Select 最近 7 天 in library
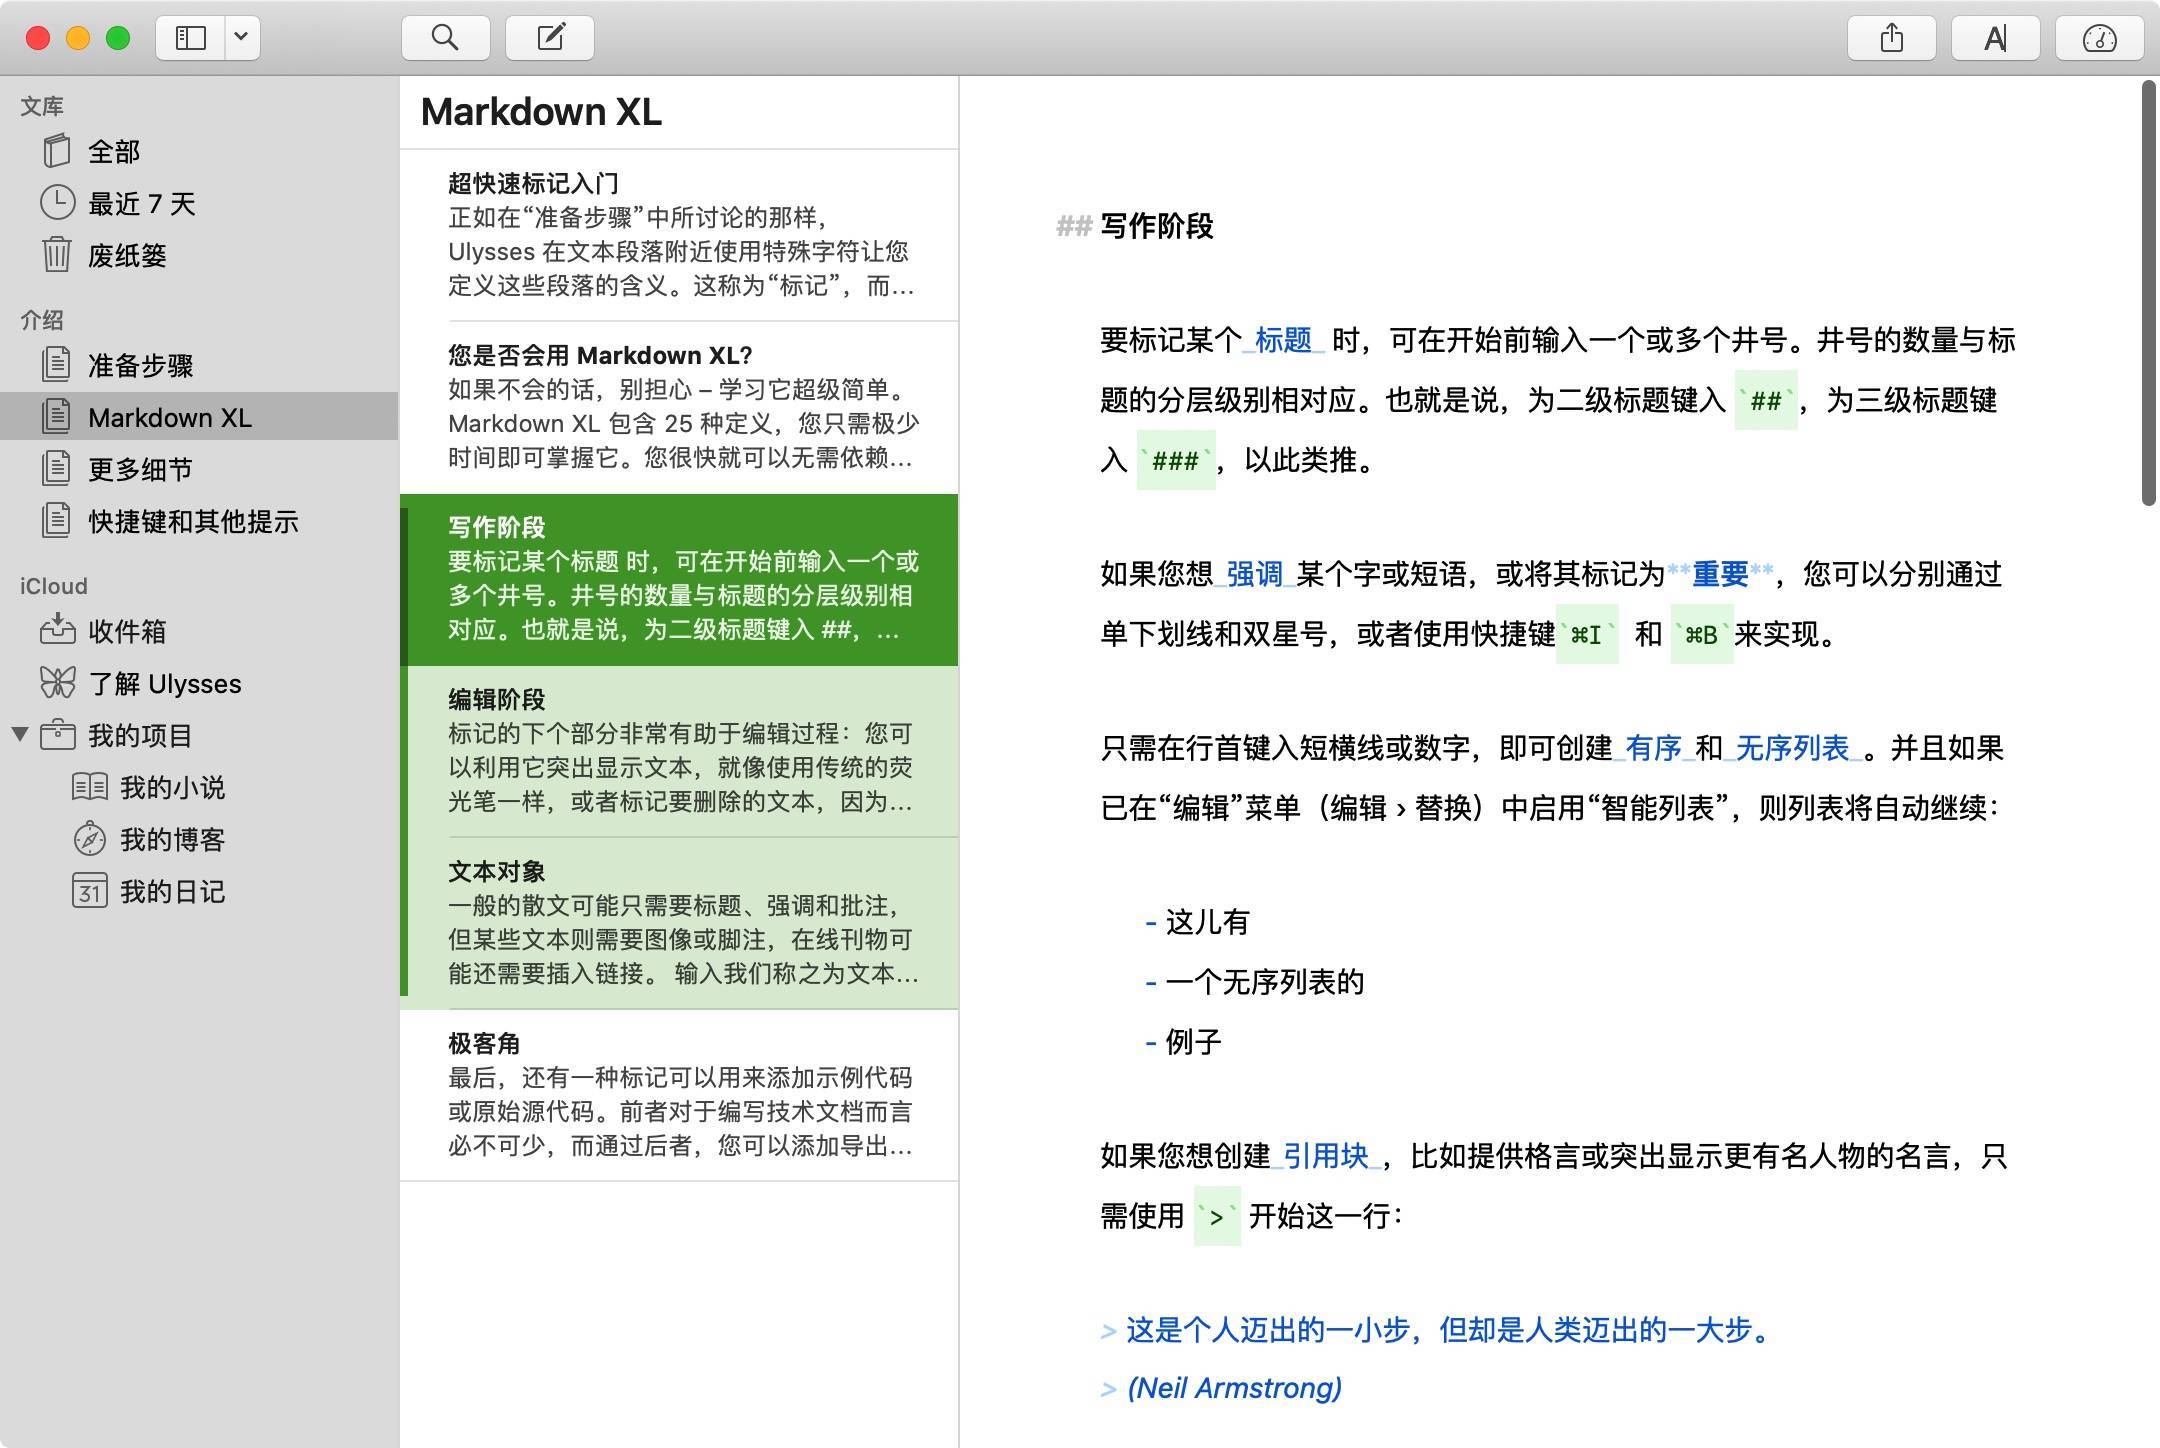Screen dimensions: 2160x1448 tap(141, 203)
